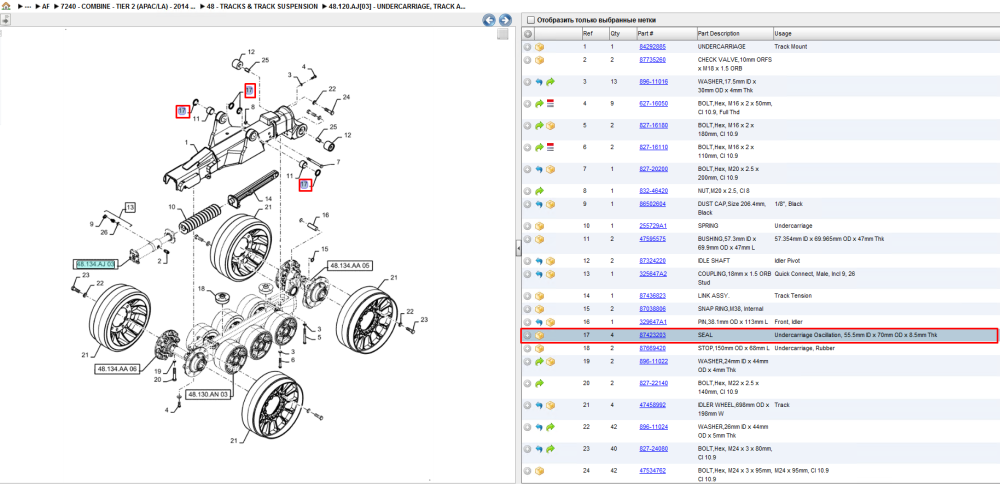Image resolution: width=1000 pixels, height=484 pixels.
Task: Click blue arrow on IDLE SHAFT row
Action: 539,261
